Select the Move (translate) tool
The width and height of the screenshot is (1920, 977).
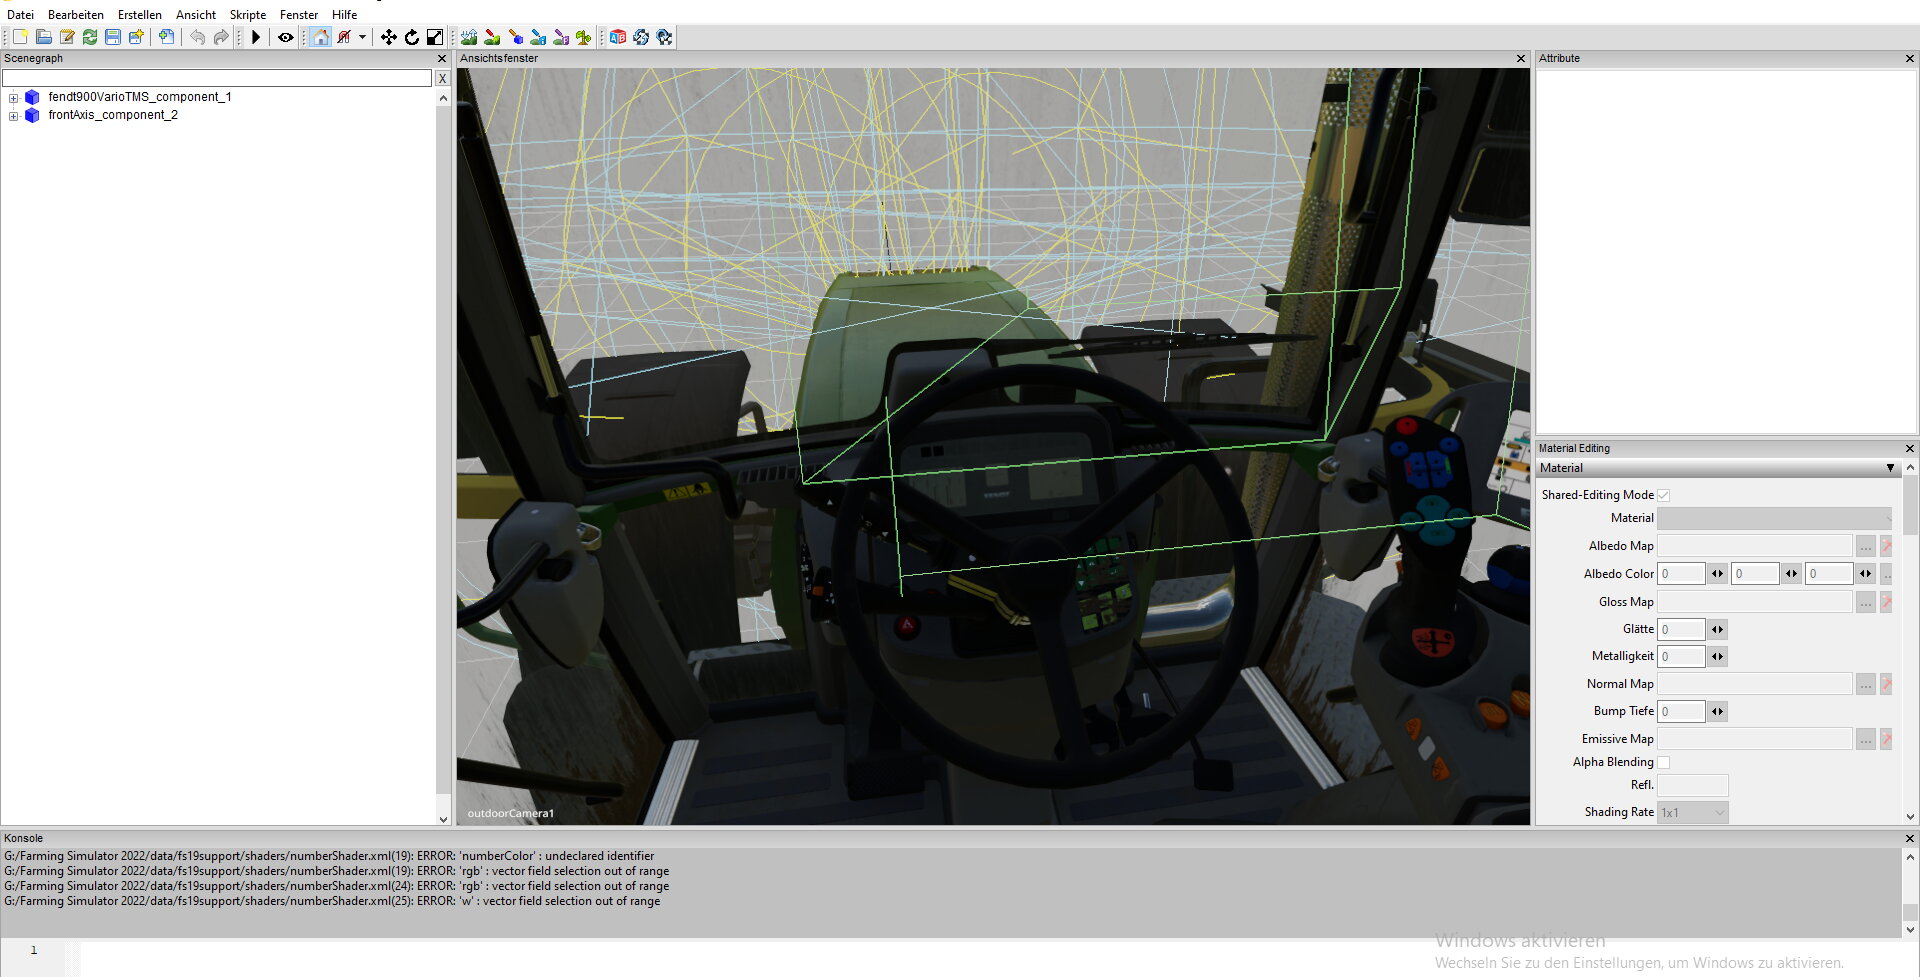point(389,37)
